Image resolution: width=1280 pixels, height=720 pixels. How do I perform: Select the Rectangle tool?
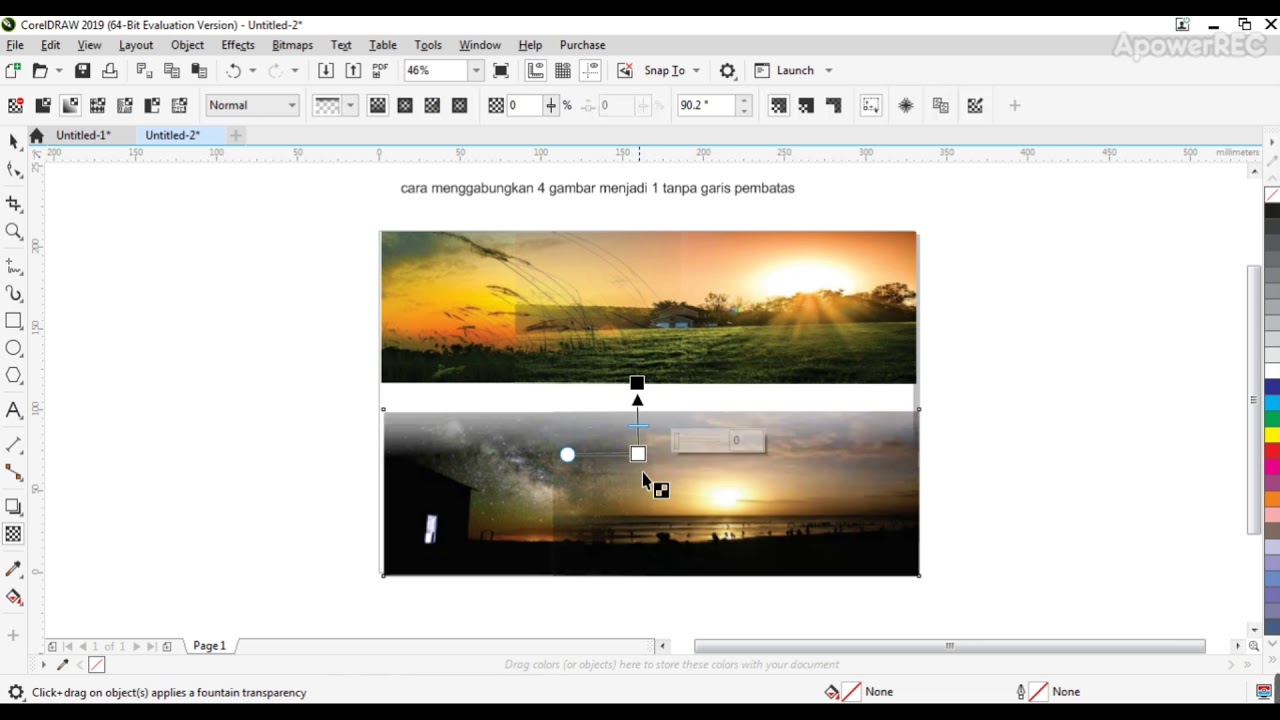(x=14, y=321)
